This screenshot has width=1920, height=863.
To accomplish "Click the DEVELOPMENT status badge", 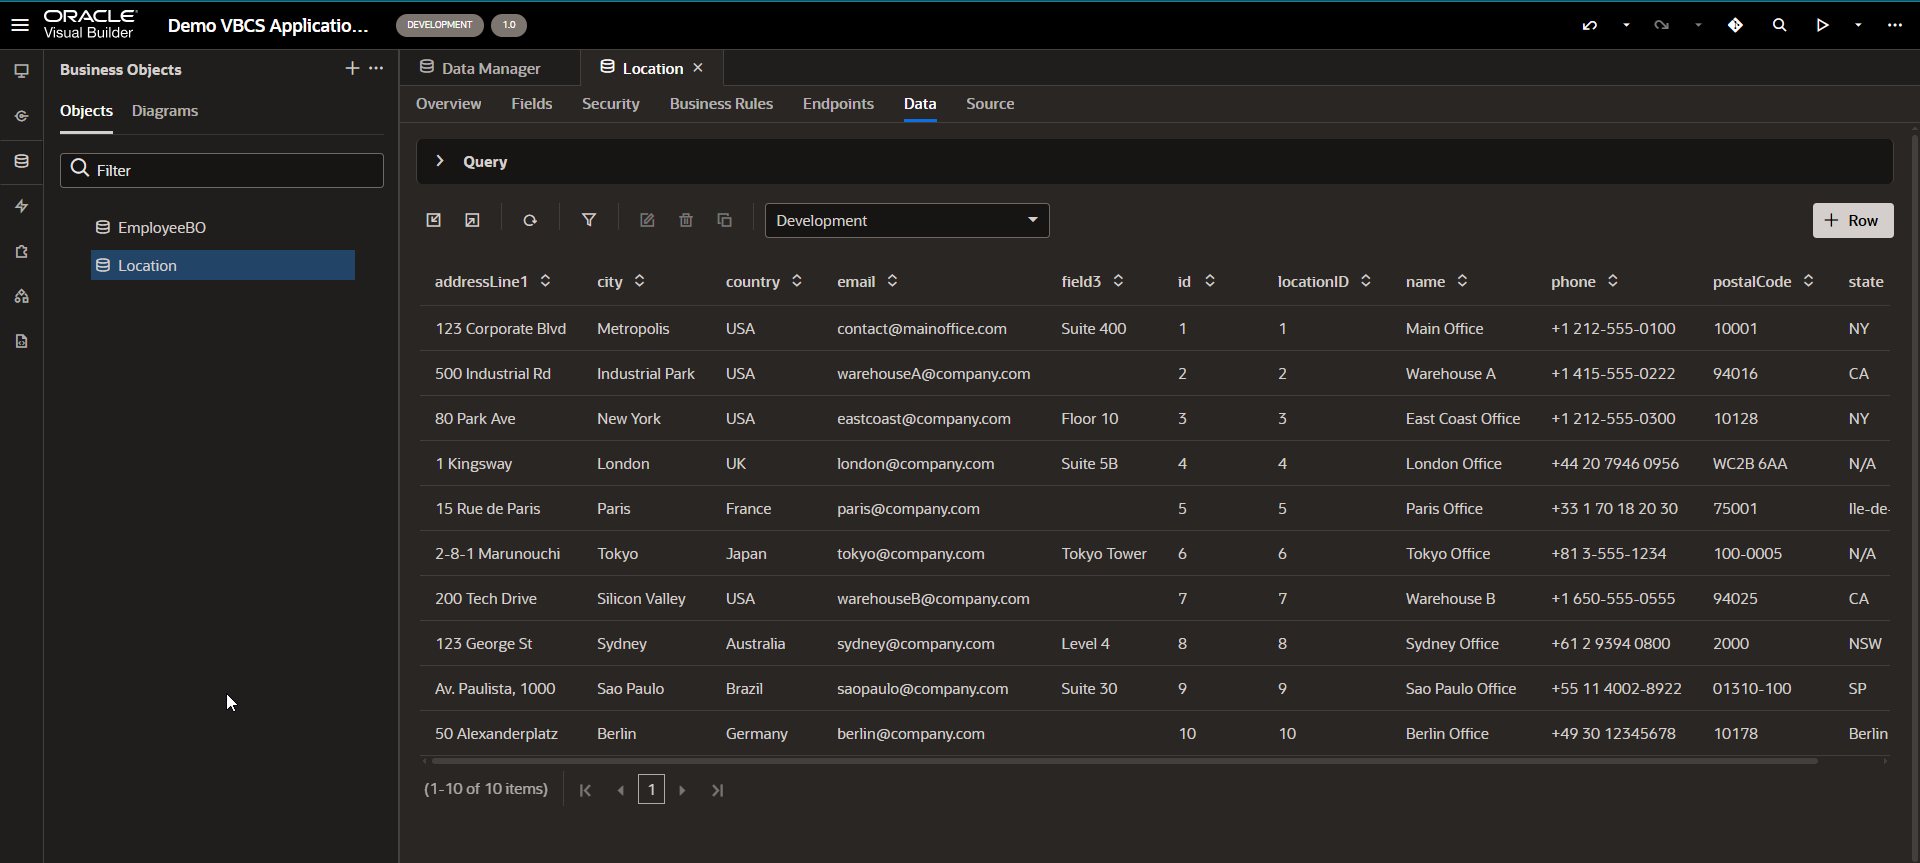I will [440, 25].
